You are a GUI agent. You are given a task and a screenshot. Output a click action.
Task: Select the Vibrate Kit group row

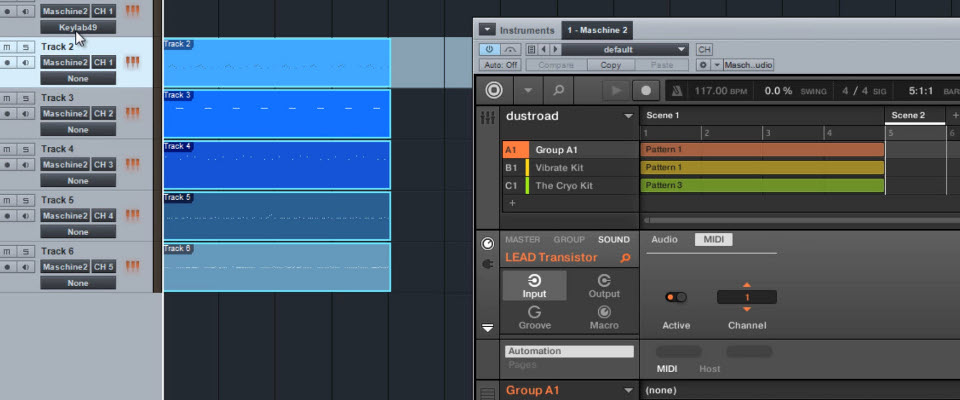click(x=571, y=168)
